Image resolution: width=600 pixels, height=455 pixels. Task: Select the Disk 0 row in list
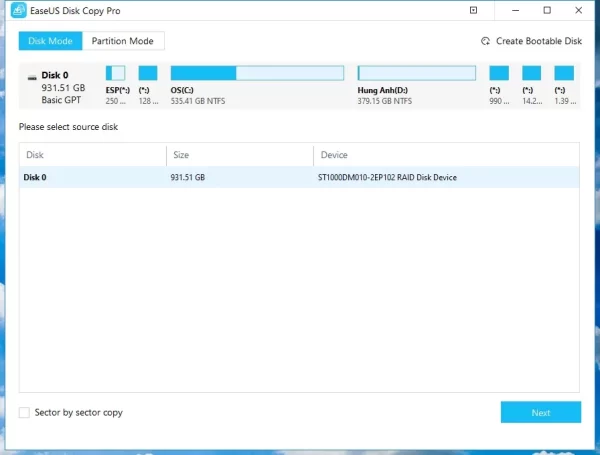[299, 177]
